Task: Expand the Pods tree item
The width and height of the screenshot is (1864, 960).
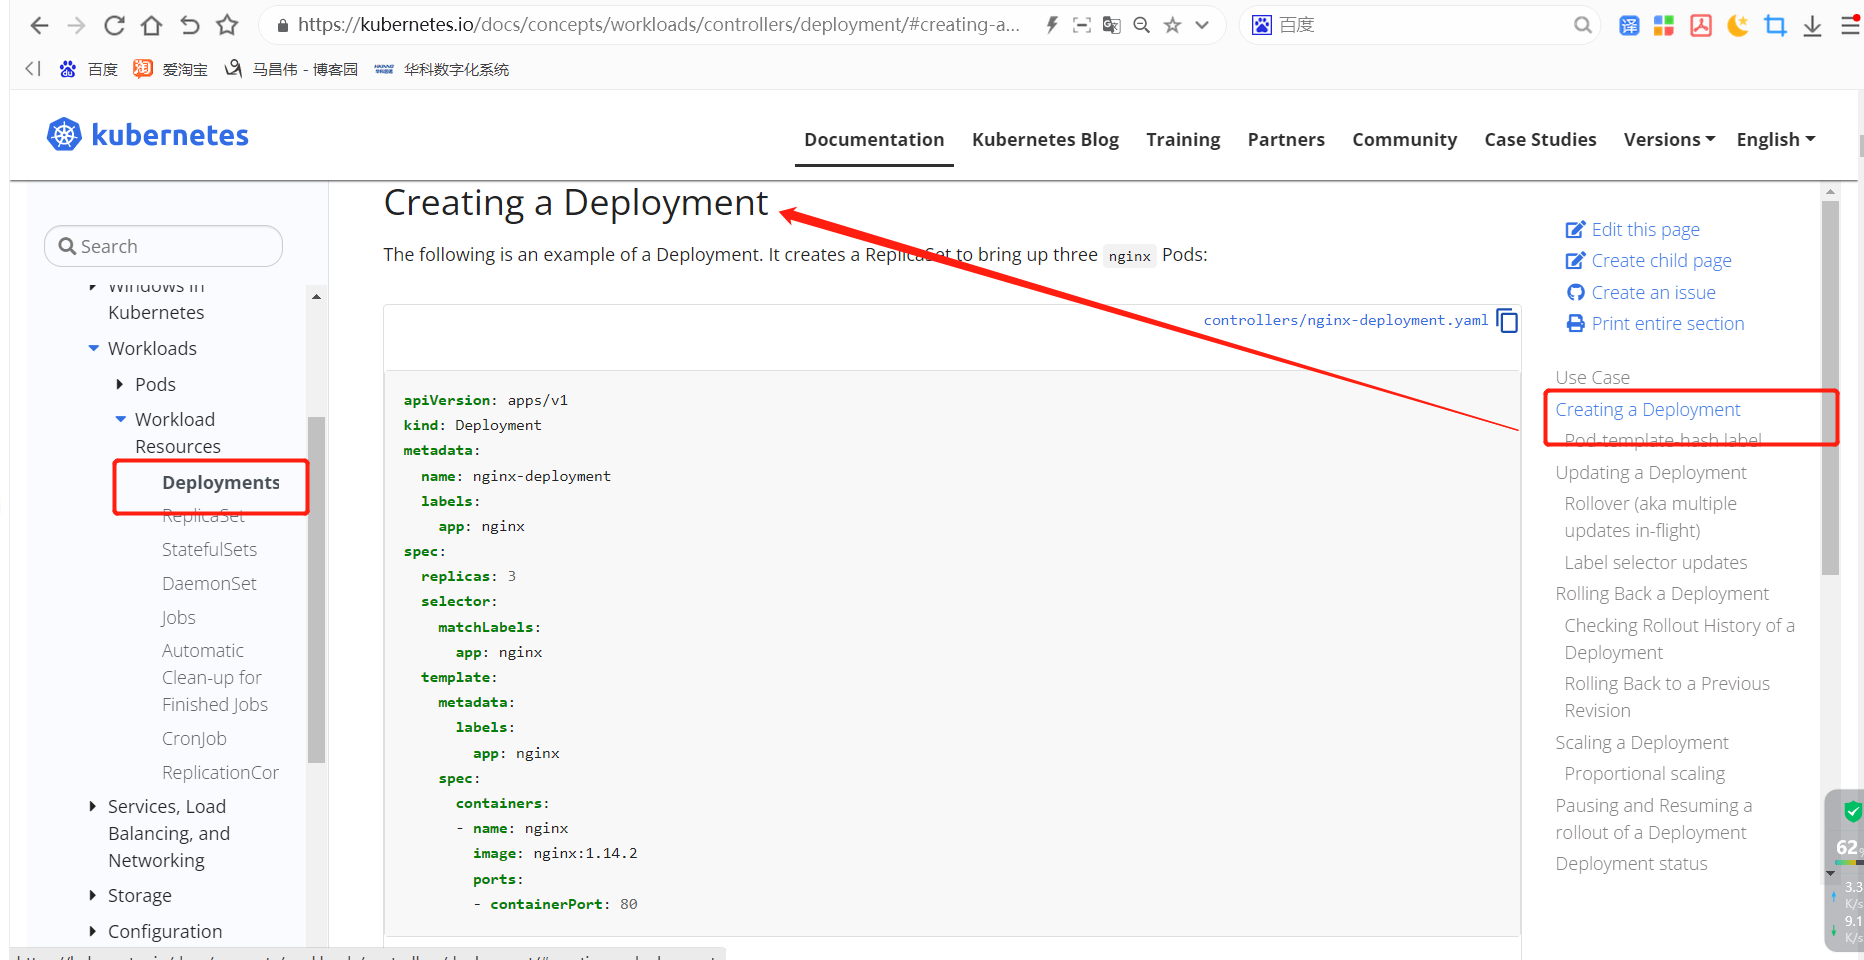Action: coord(120,384)
